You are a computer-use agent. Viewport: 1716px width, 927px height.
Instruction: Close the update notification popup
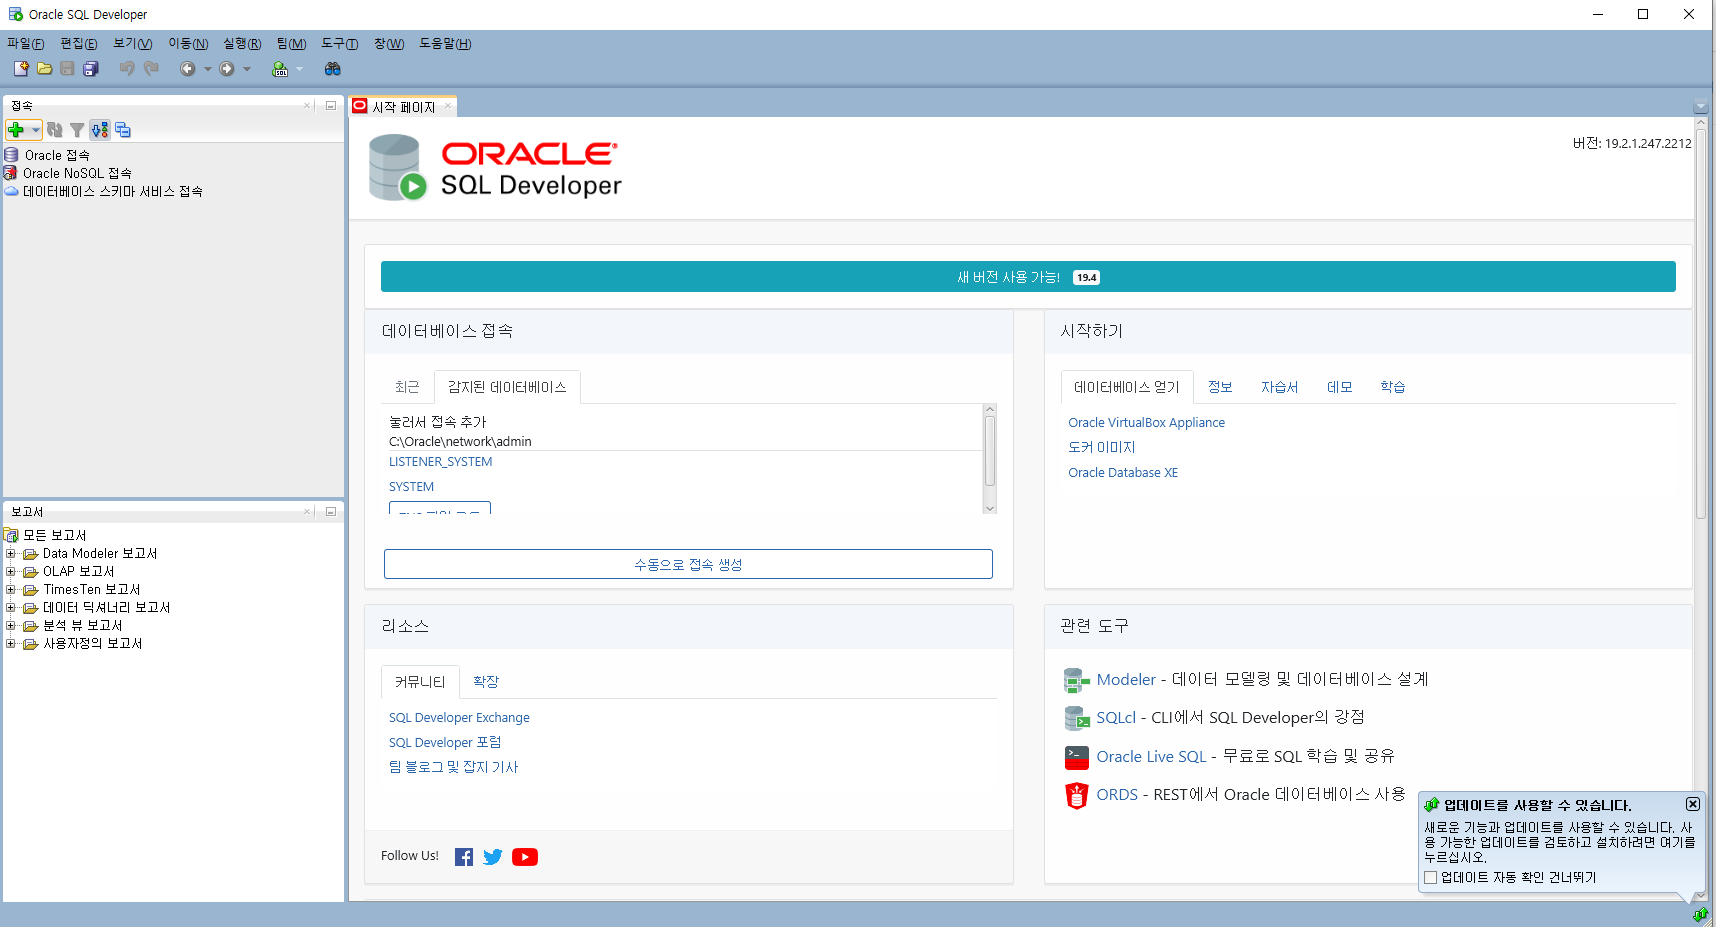point(1693,804)
